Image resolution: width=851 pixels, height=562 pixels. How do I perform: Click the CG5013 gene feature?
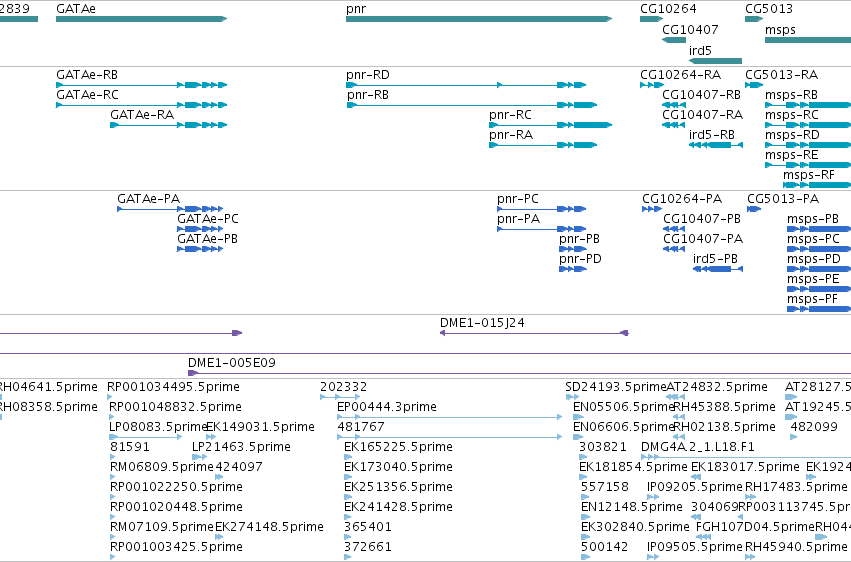click(754, 19)
